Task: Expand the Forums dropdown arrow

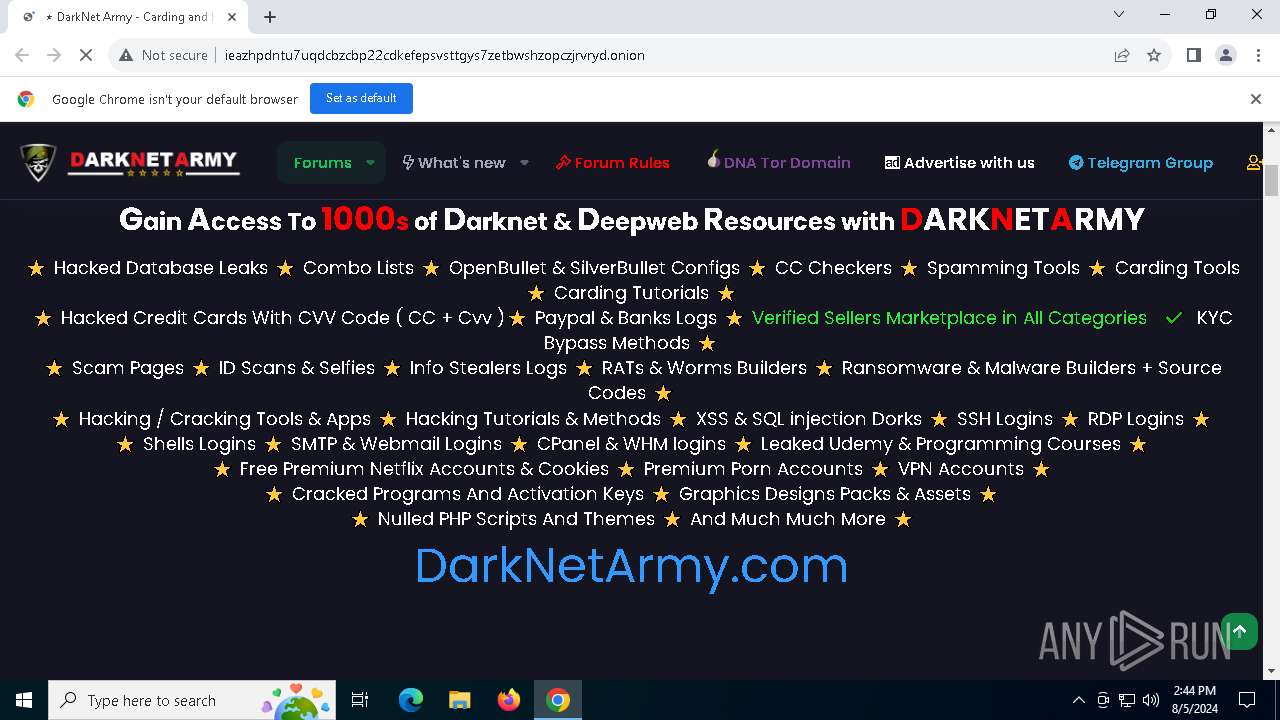Action: pyautogui.click(x=370, y=163)
